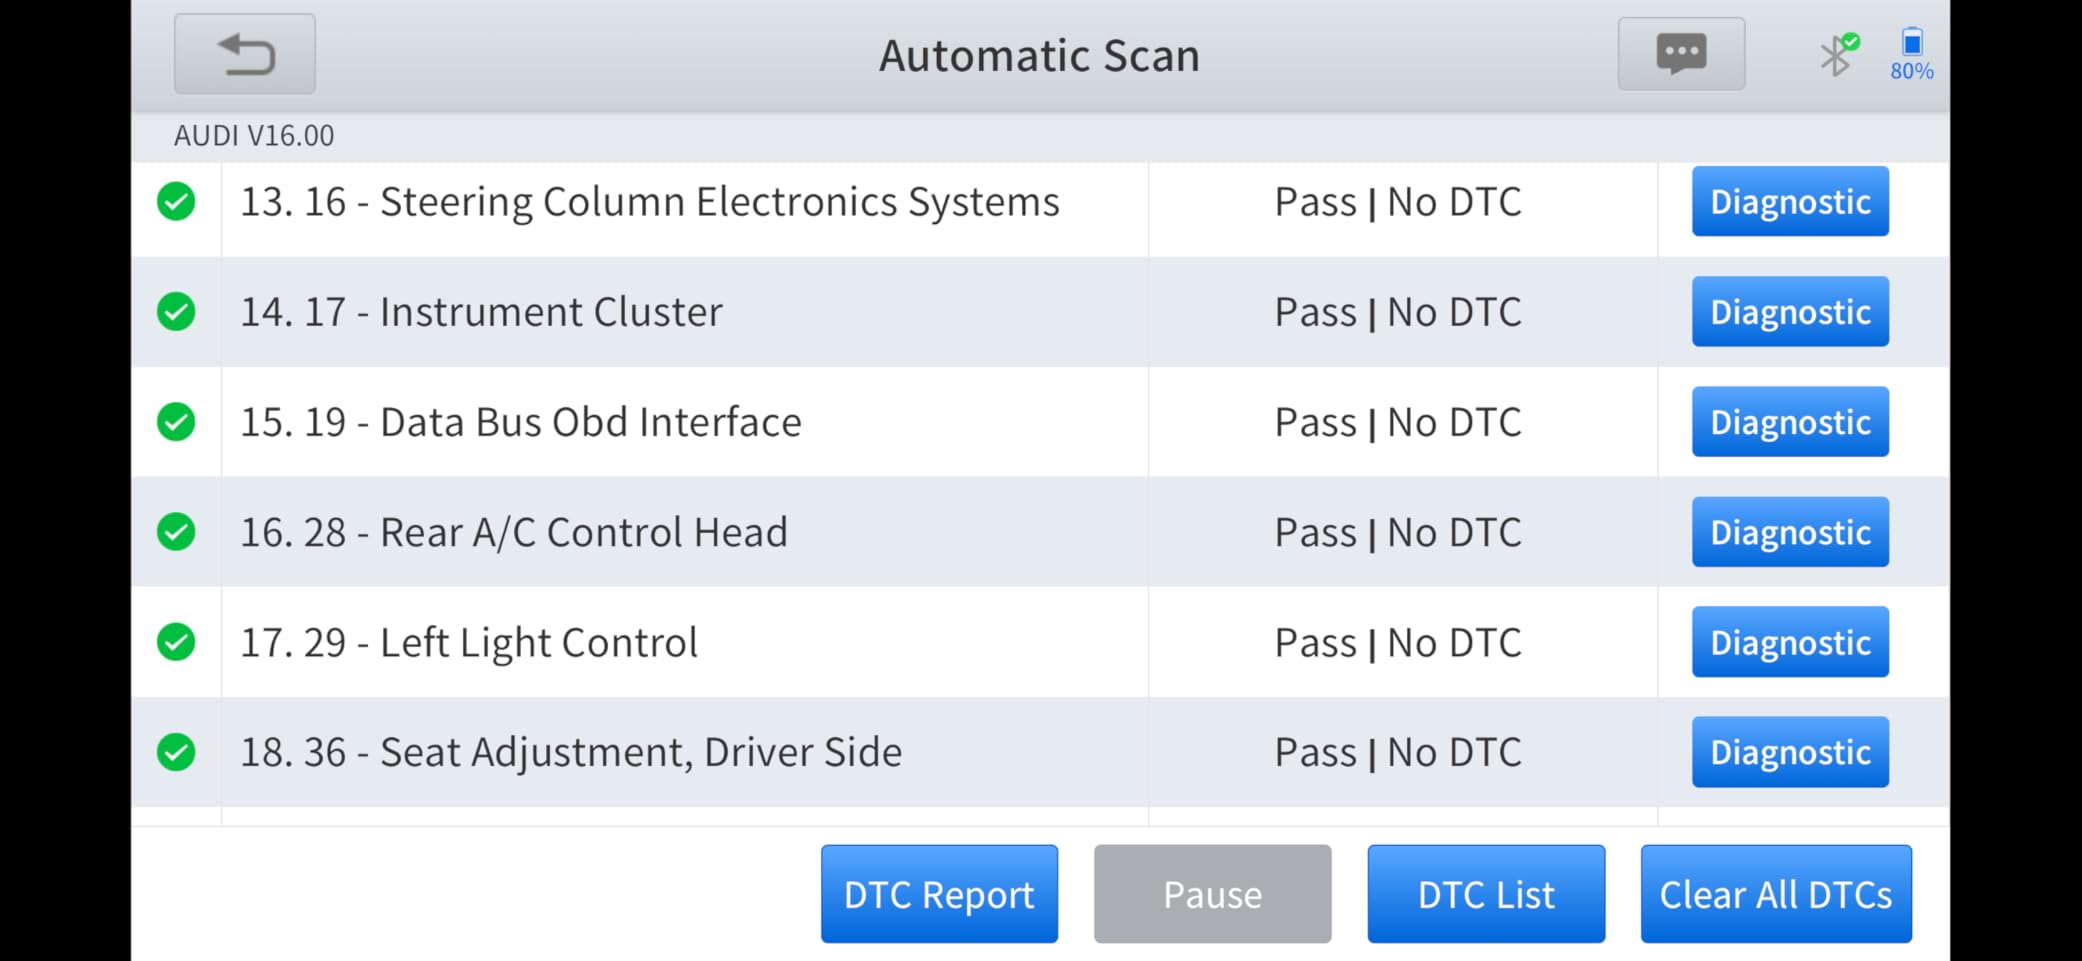
Task: Check the Bluetooth connection status icon
Action: tap(1838, 54)
